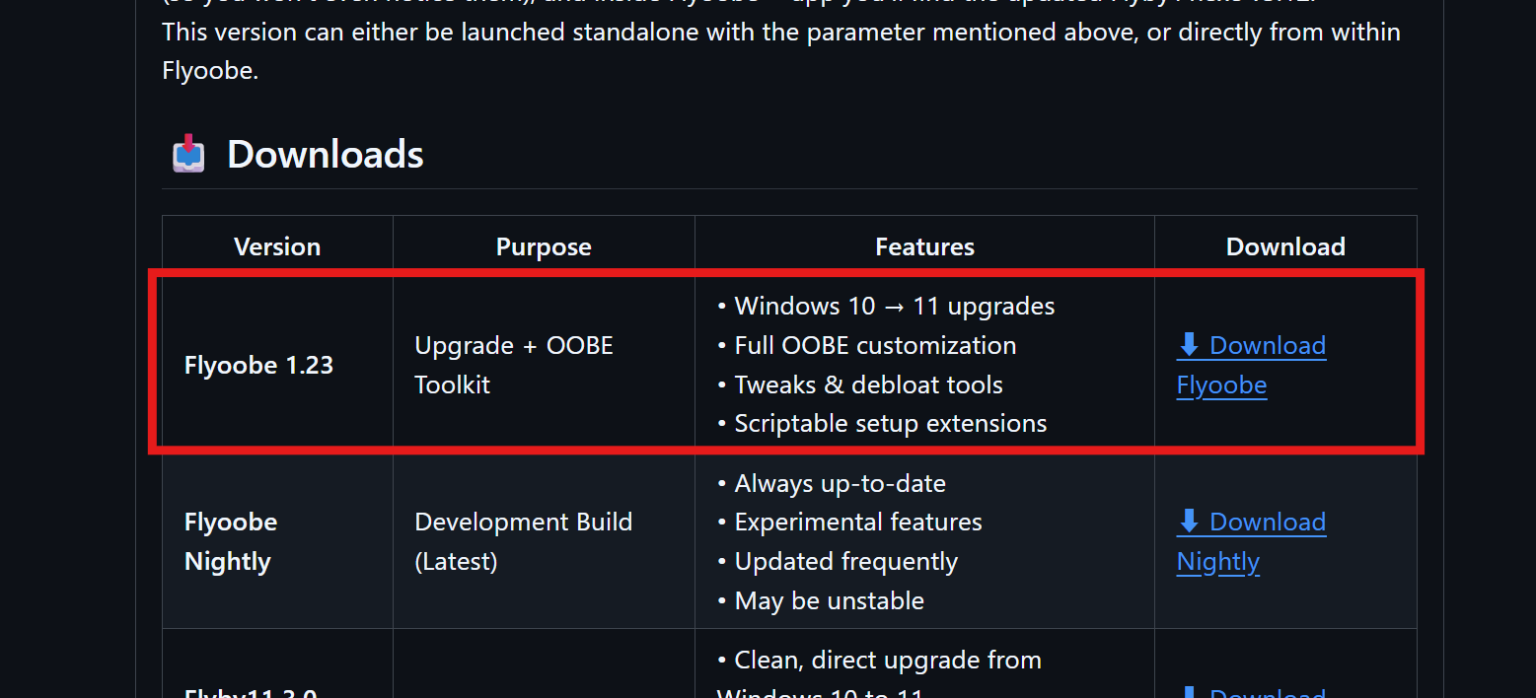The image size is (1536, 698).
Task: Click the Scriptable setup extensions bullet
Action: 890,424
